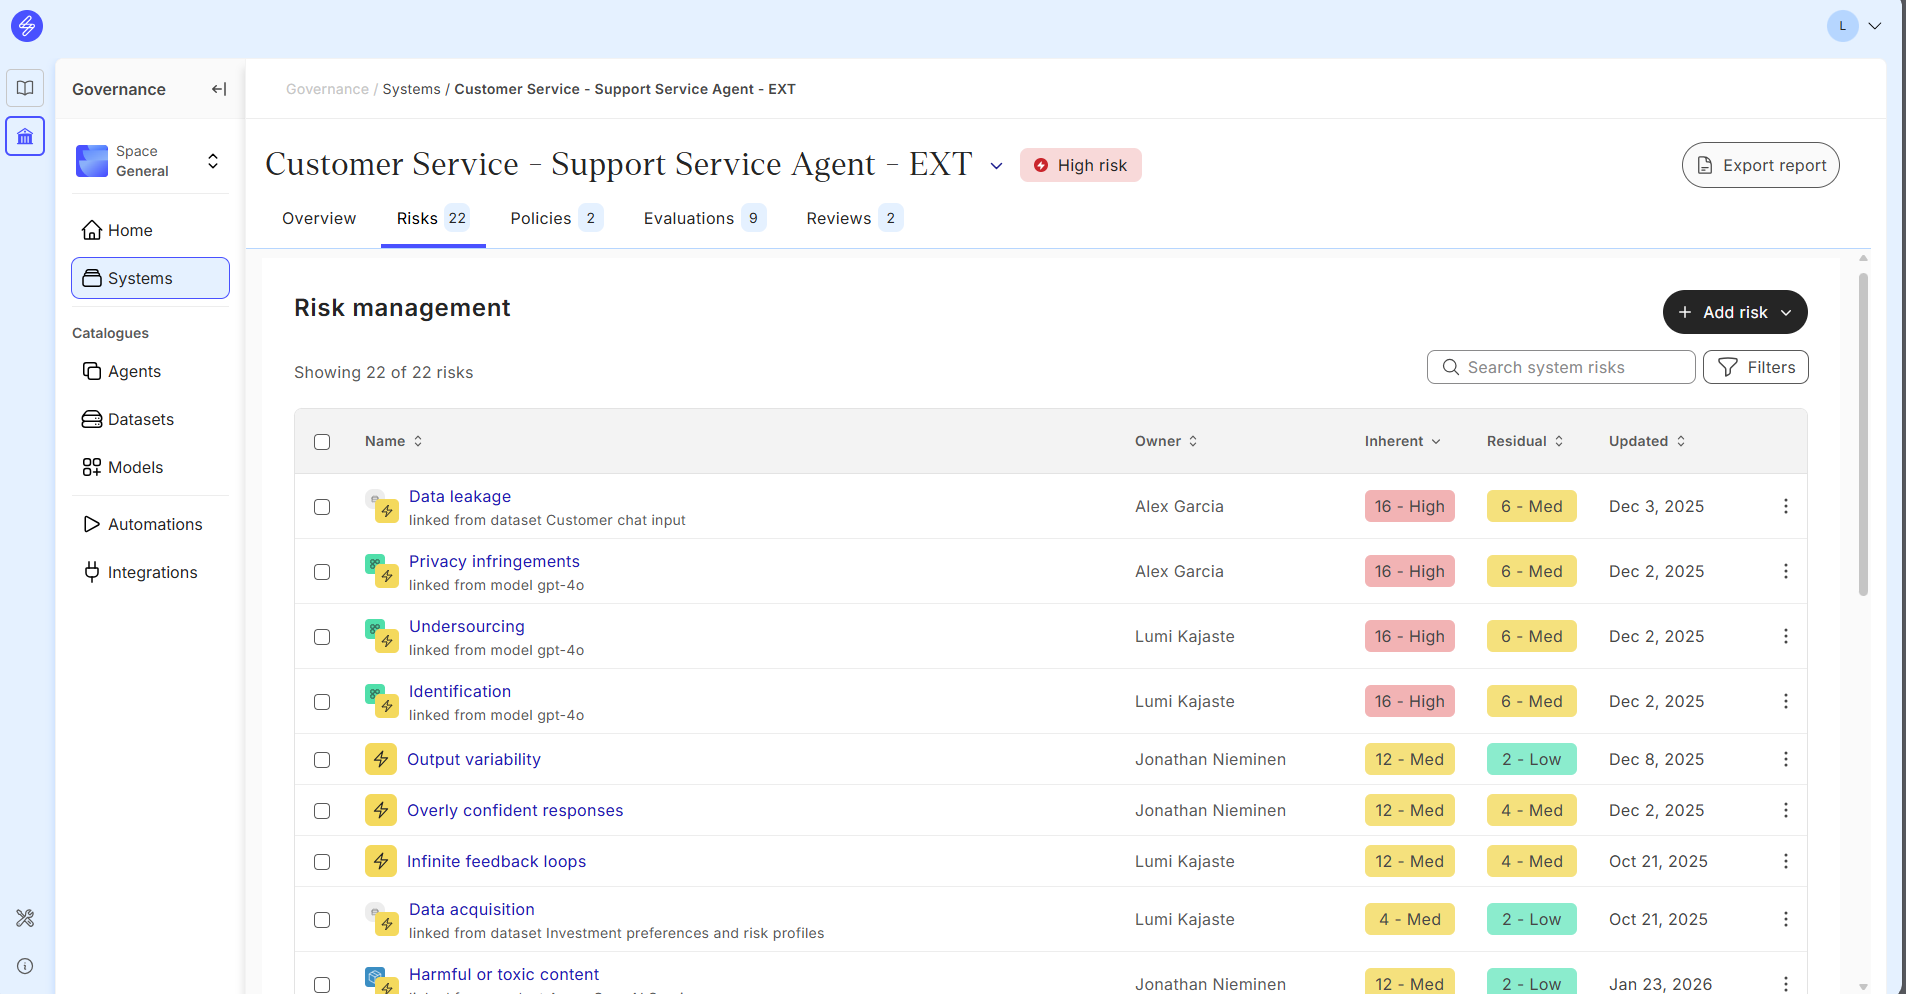Image resolution: width=1906 pixels, height=994 pixels.
Task: Open row actions menu for Data leakage
Action: tap(1785, 506)
